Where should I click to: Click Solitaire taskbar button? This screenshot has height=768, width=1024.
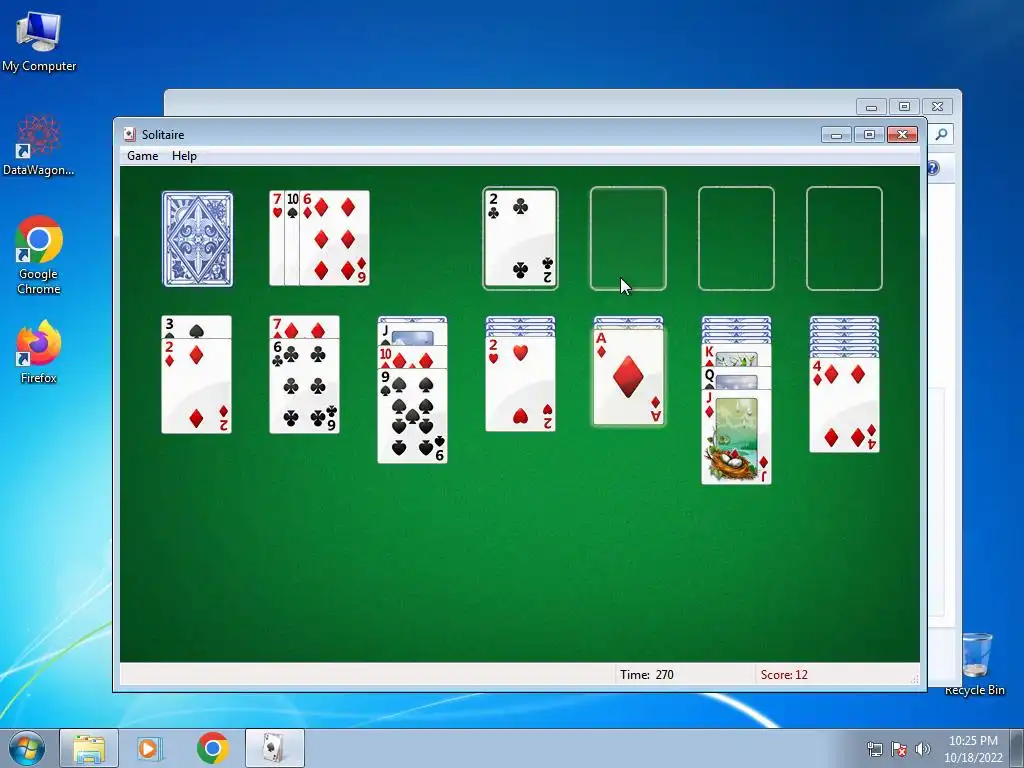pyautogui.click(x=274, y=748)
